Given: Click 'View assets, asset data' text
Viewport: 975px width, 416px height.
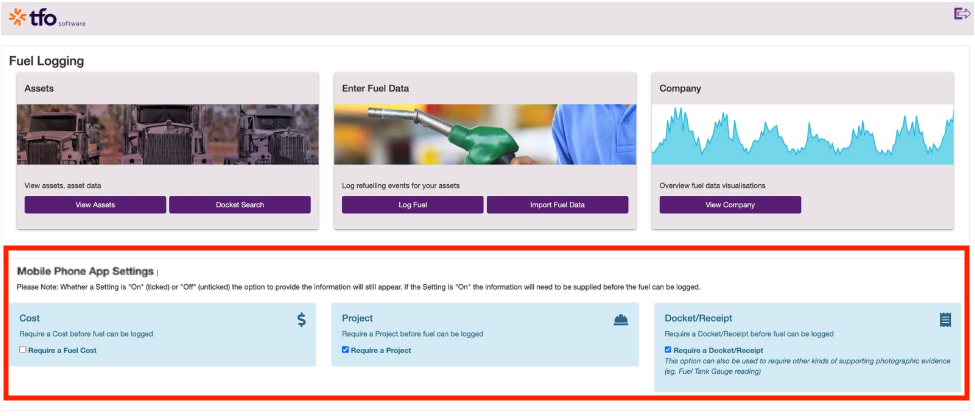Looking at the screenshot, I should [62, 185].
